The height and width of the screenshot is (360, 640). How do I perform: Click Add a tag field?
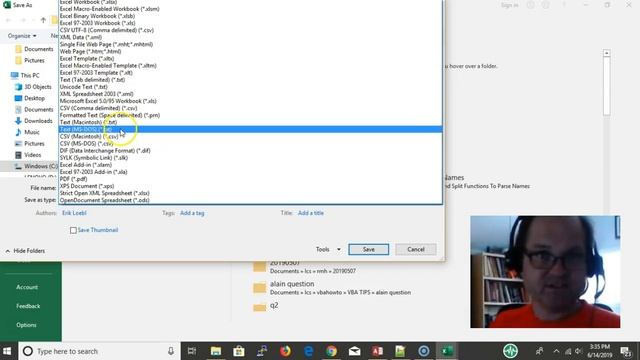pos(192,213)
